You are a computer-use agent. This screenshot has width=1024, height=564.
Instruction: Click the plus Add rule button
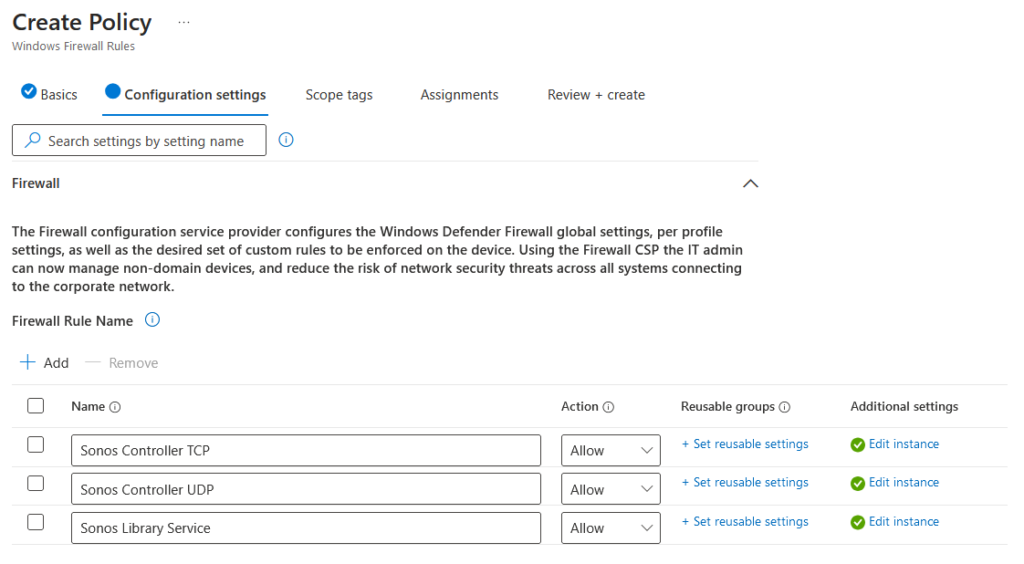coord(45,363)
